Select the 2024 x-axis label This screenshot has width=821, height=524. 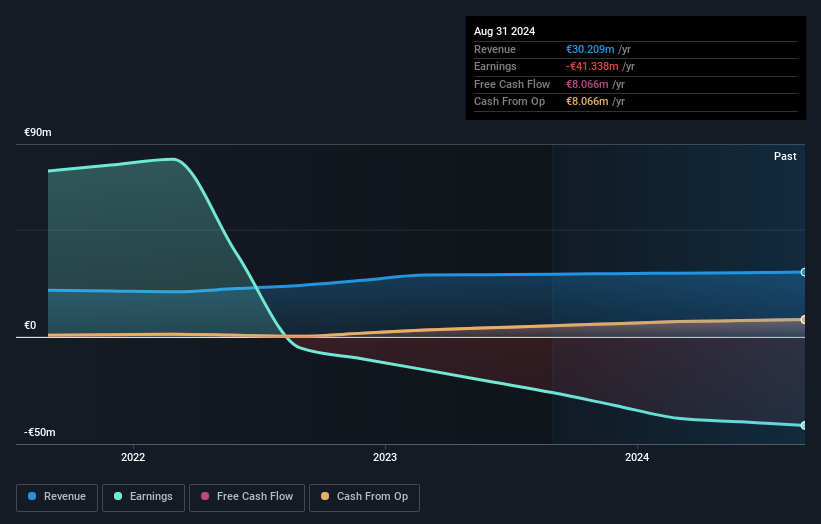click(x=637, y=457)
